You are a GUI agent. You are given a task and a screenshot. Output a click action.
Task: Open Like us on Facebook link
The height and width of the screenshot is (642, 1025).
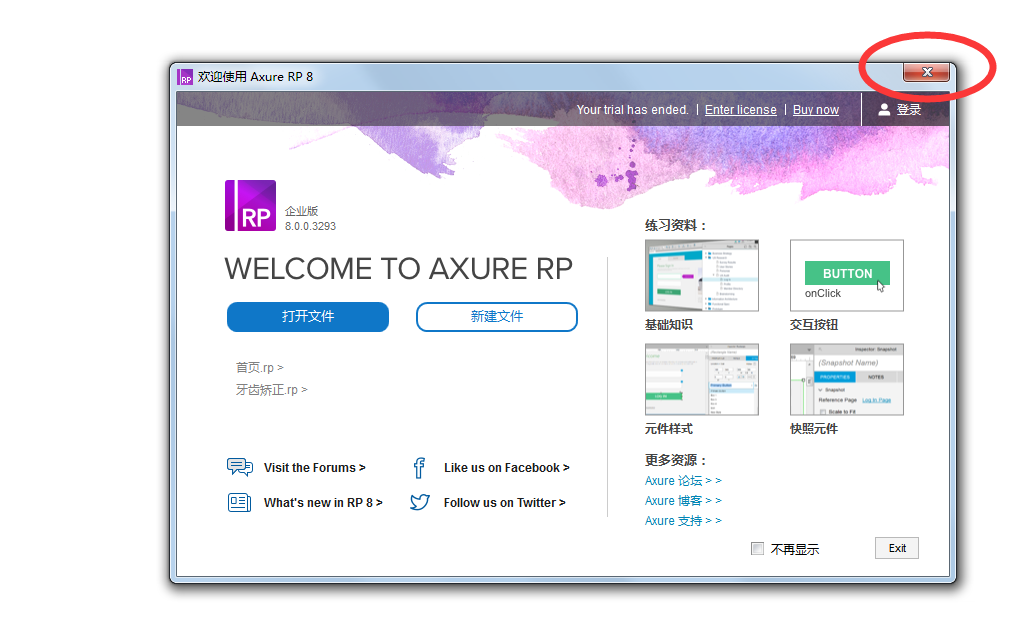click(507, 467)
